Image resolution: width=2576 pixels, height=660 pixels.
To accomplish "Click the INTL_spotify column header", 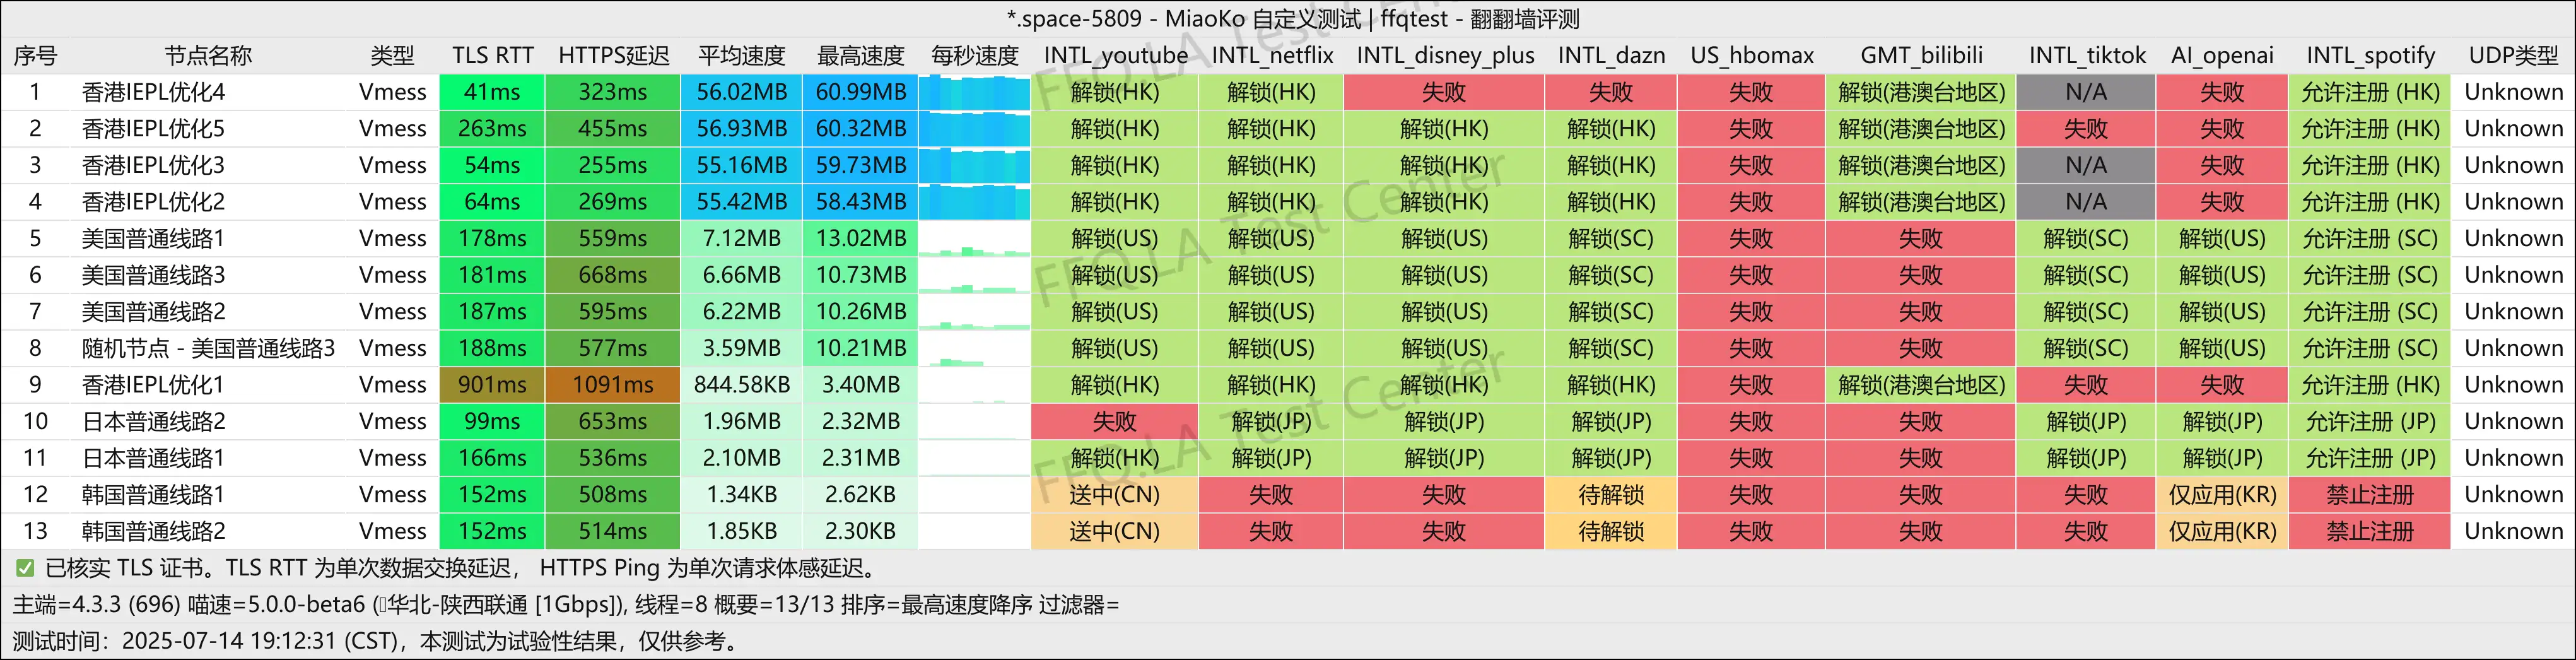I will click(x=2370, y=56).
